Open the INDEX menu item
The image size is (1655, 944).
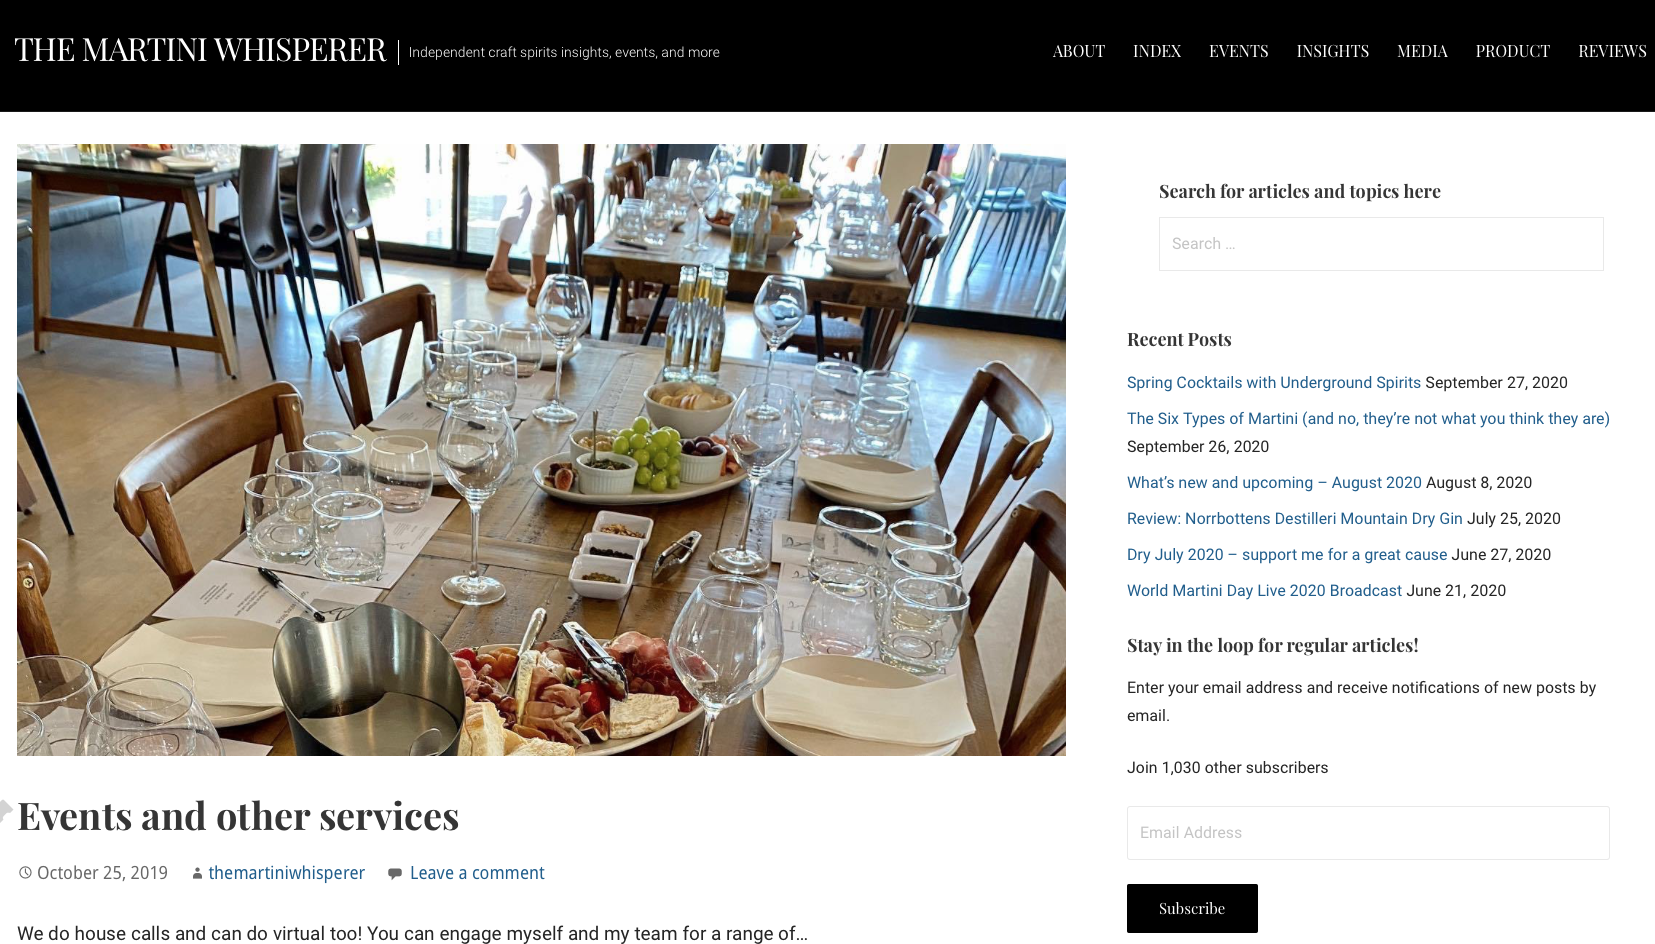coord(1156,51)
